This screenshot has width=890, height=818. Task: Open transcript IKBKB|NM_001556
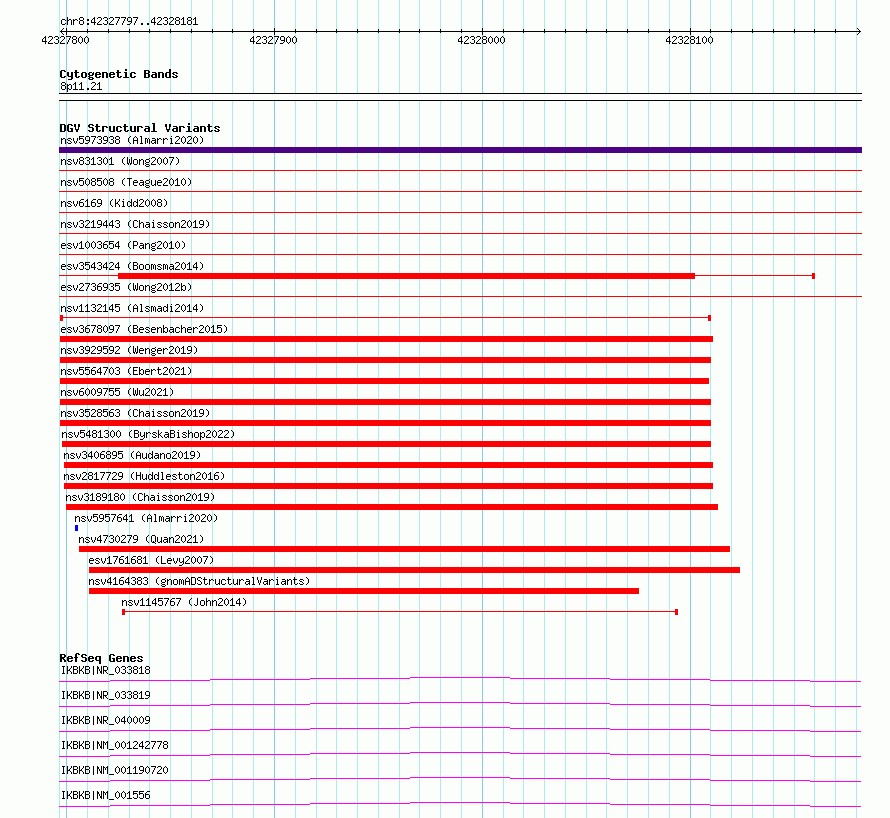click(106, 795)
